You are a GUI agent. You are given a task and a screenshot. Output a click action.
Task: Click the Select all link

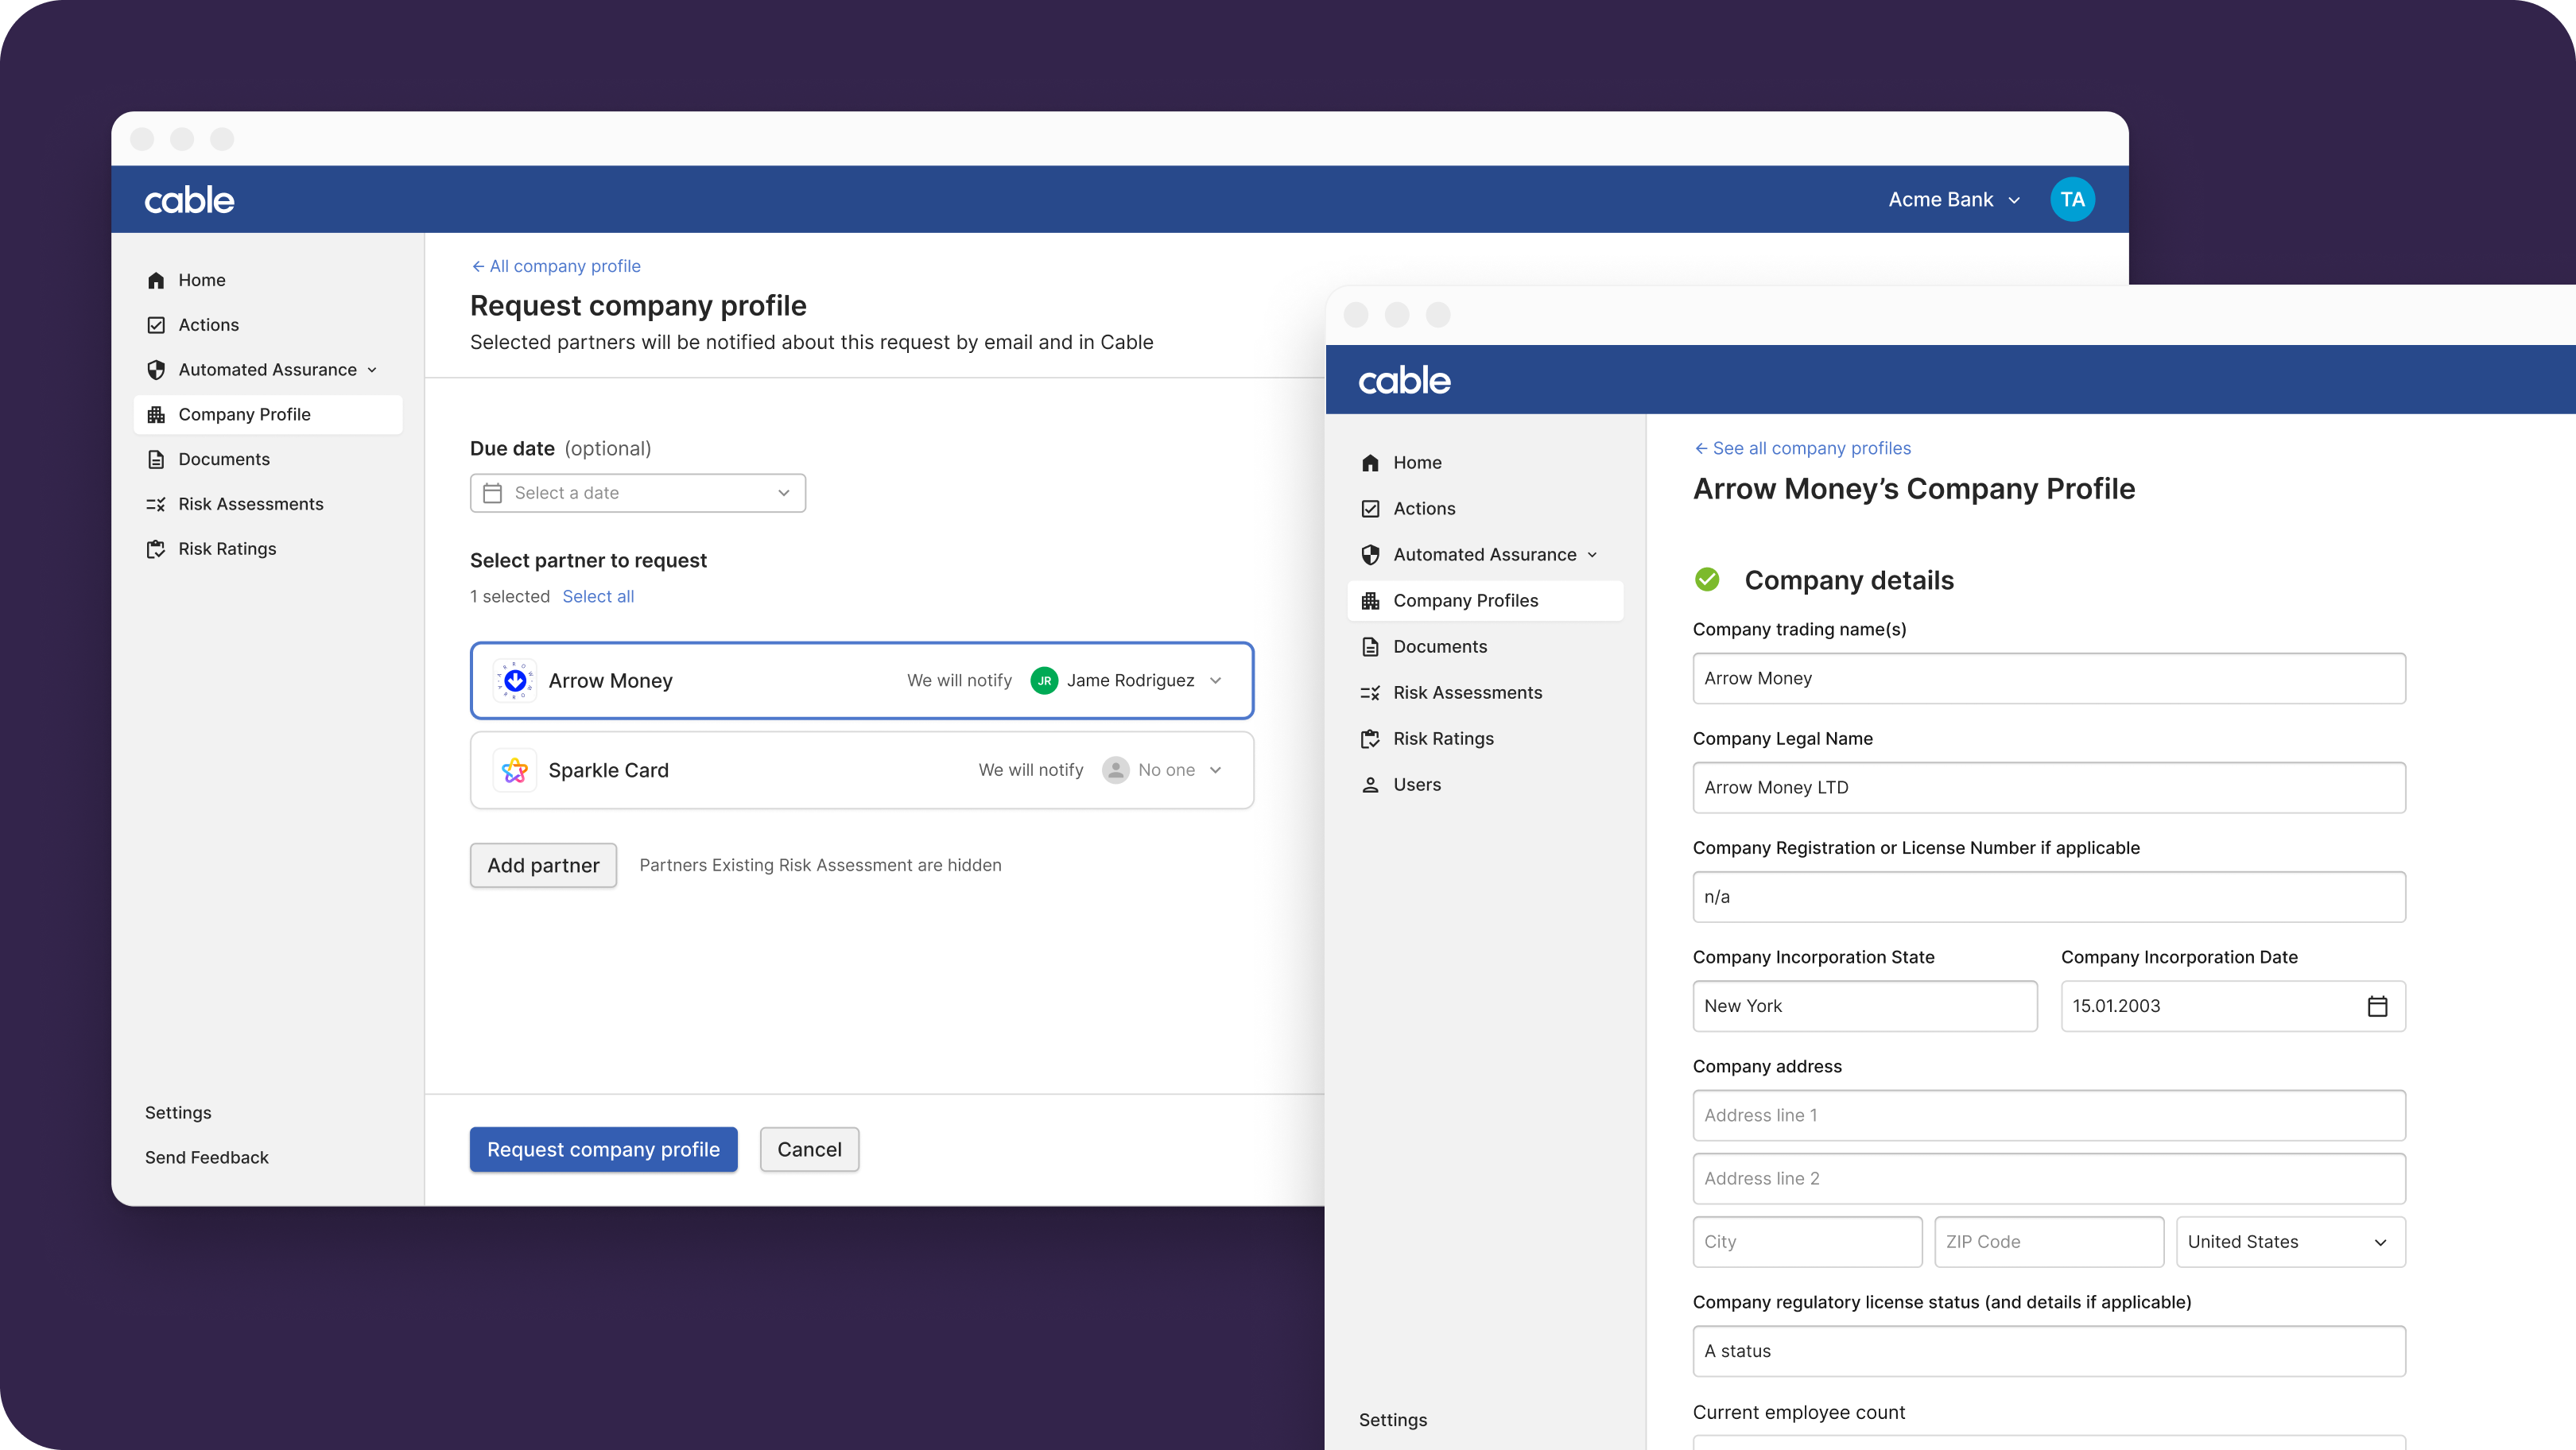(598, 596)
